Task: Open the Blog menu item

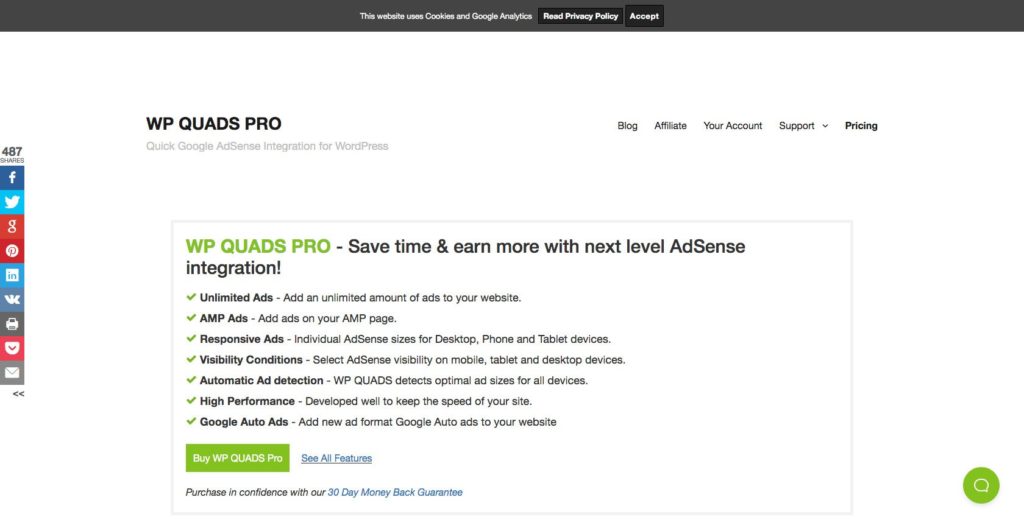Action: [x=627, y=125]
